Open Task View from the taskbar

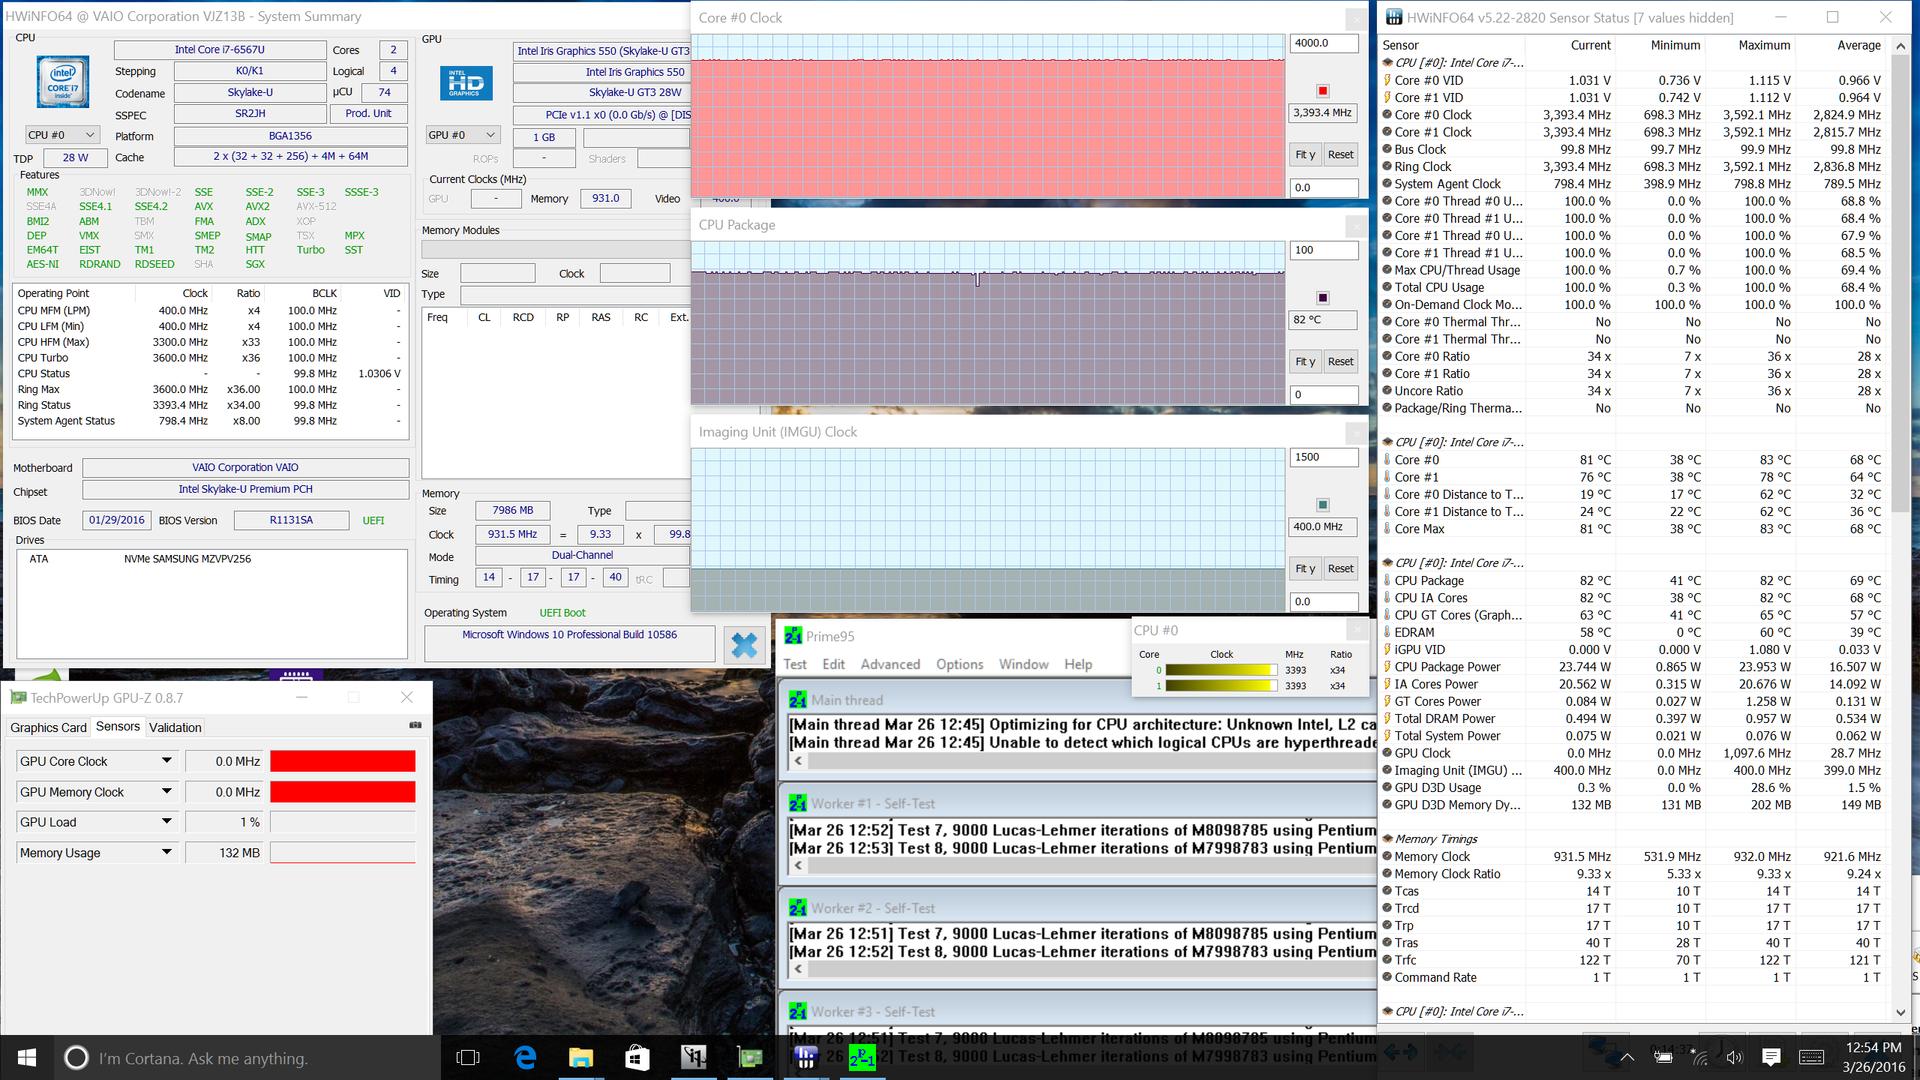[467, 1058]
